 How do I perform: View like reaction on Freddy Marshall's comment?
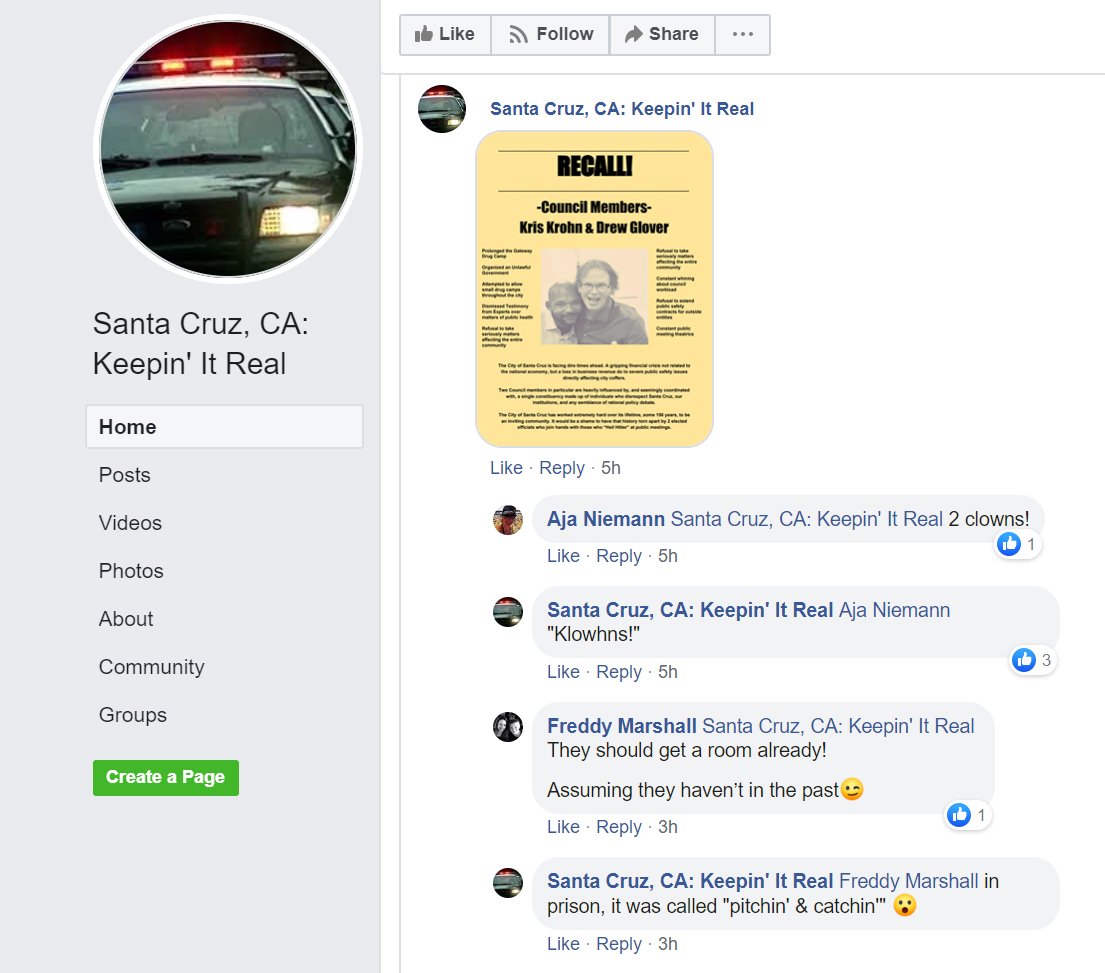pos(968,815)
